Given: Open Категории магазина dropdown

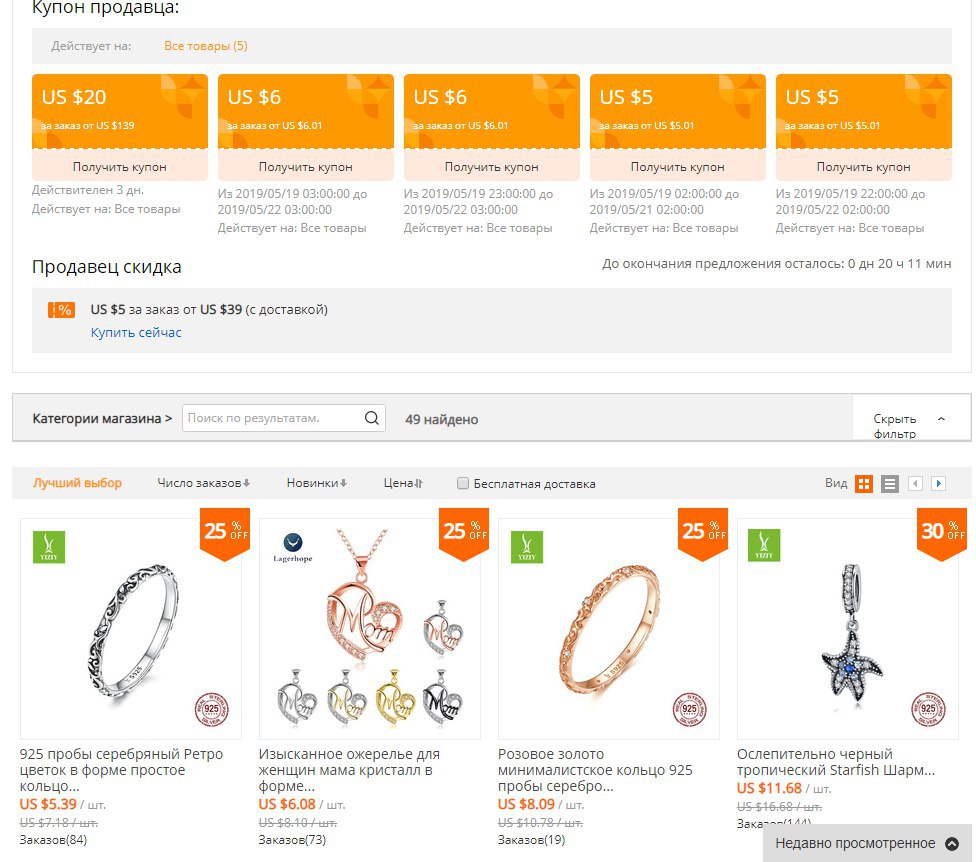Looking at the screenshot, I should point(102,419).
